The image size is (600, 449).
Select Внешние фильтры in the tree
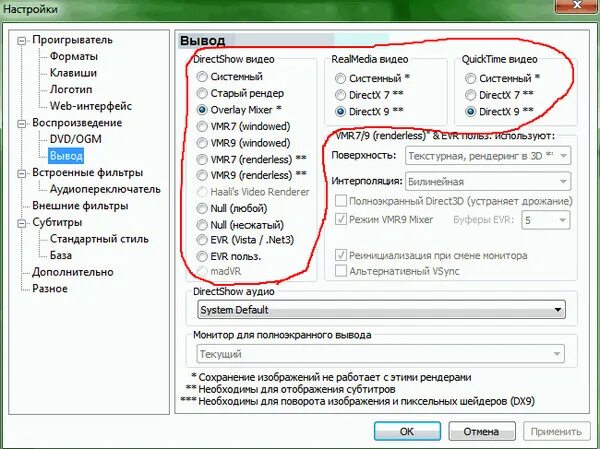80,206
